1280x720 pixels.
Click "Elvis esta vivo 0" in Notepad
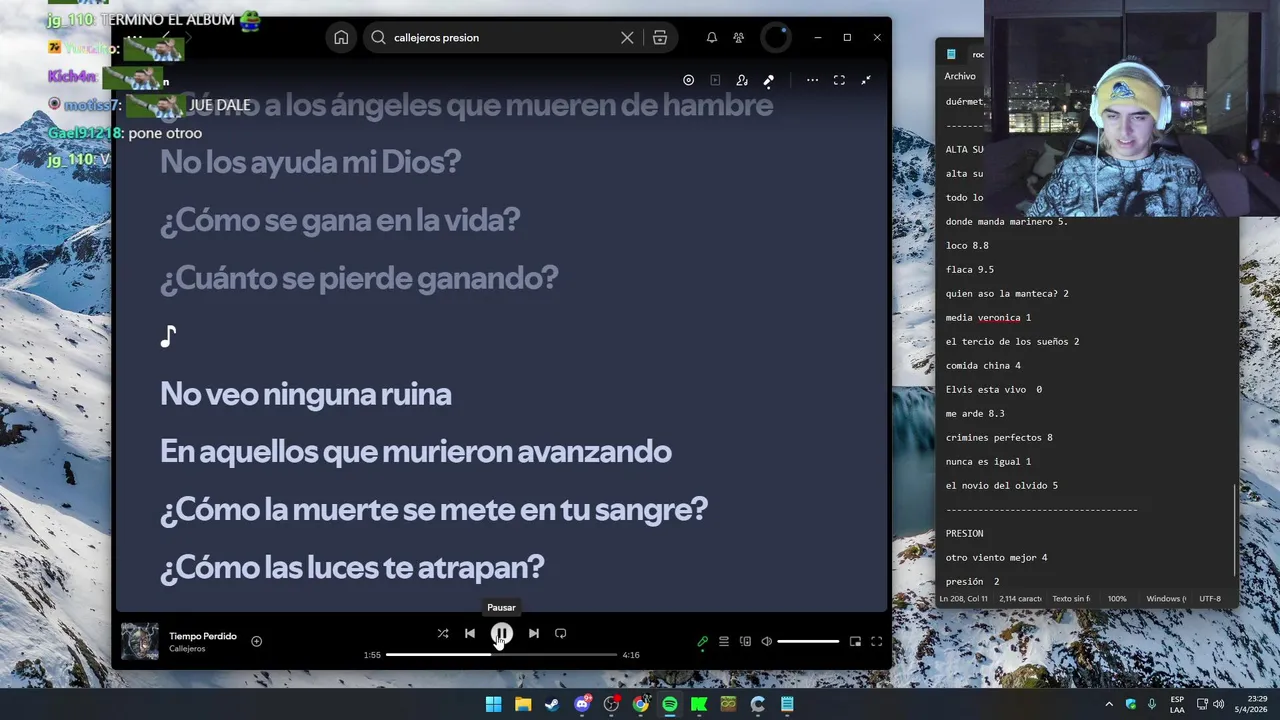994,389
